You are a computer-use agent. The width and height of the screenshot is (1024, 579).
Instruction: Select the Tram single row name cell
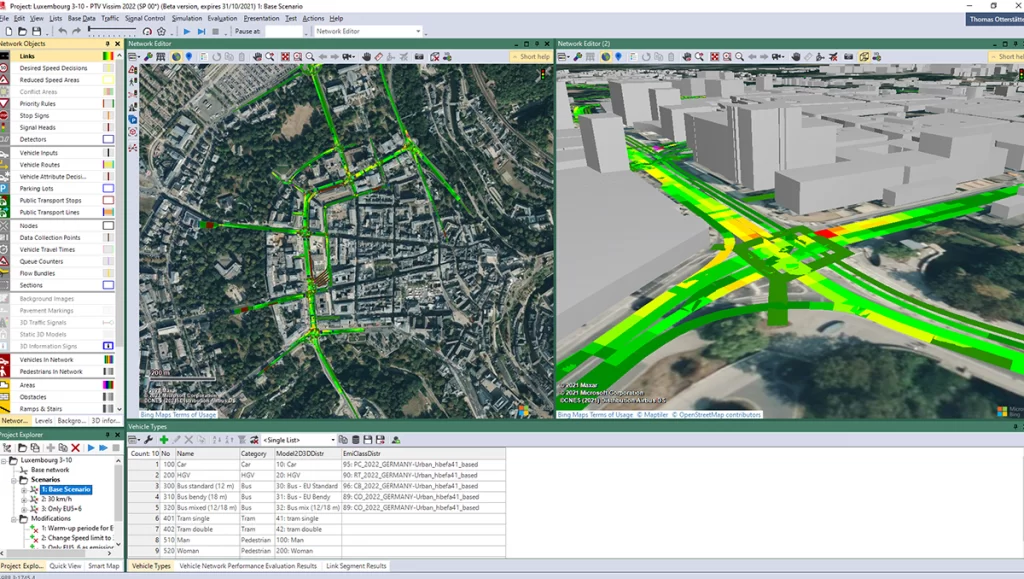point(207,518)
